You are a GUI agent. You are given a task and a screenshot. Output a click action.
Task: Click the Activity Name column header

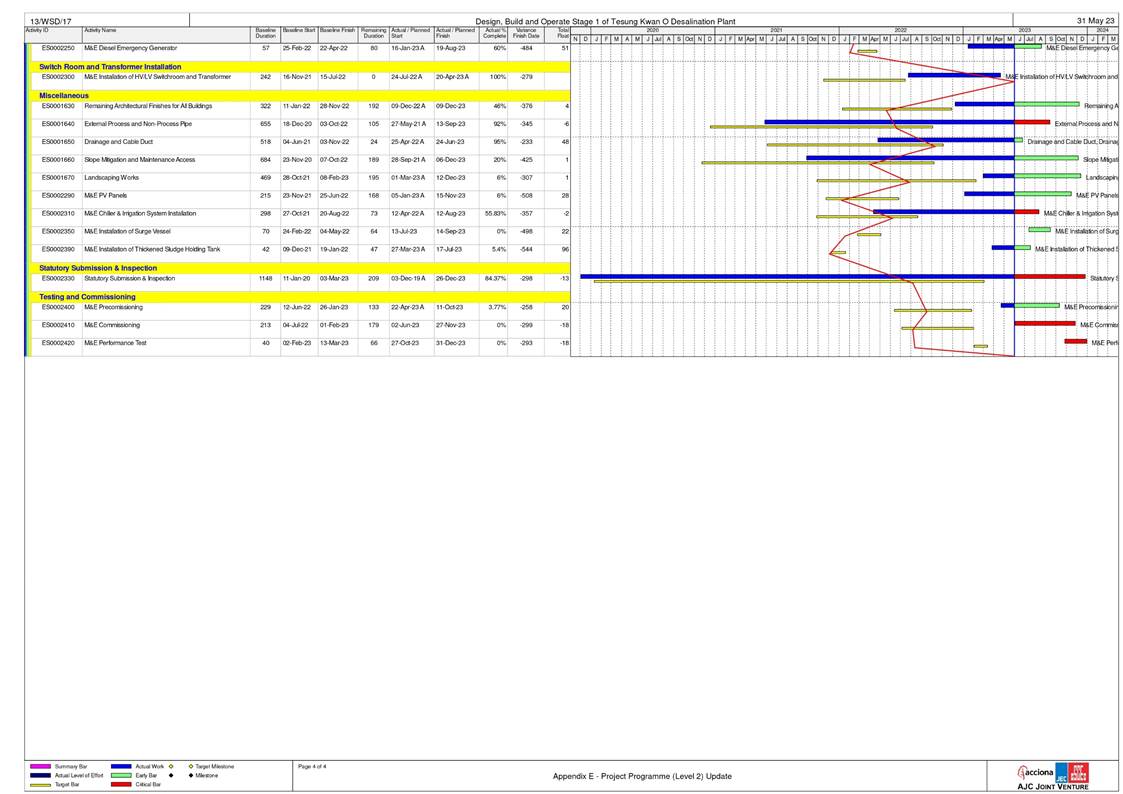coord(100,31)
